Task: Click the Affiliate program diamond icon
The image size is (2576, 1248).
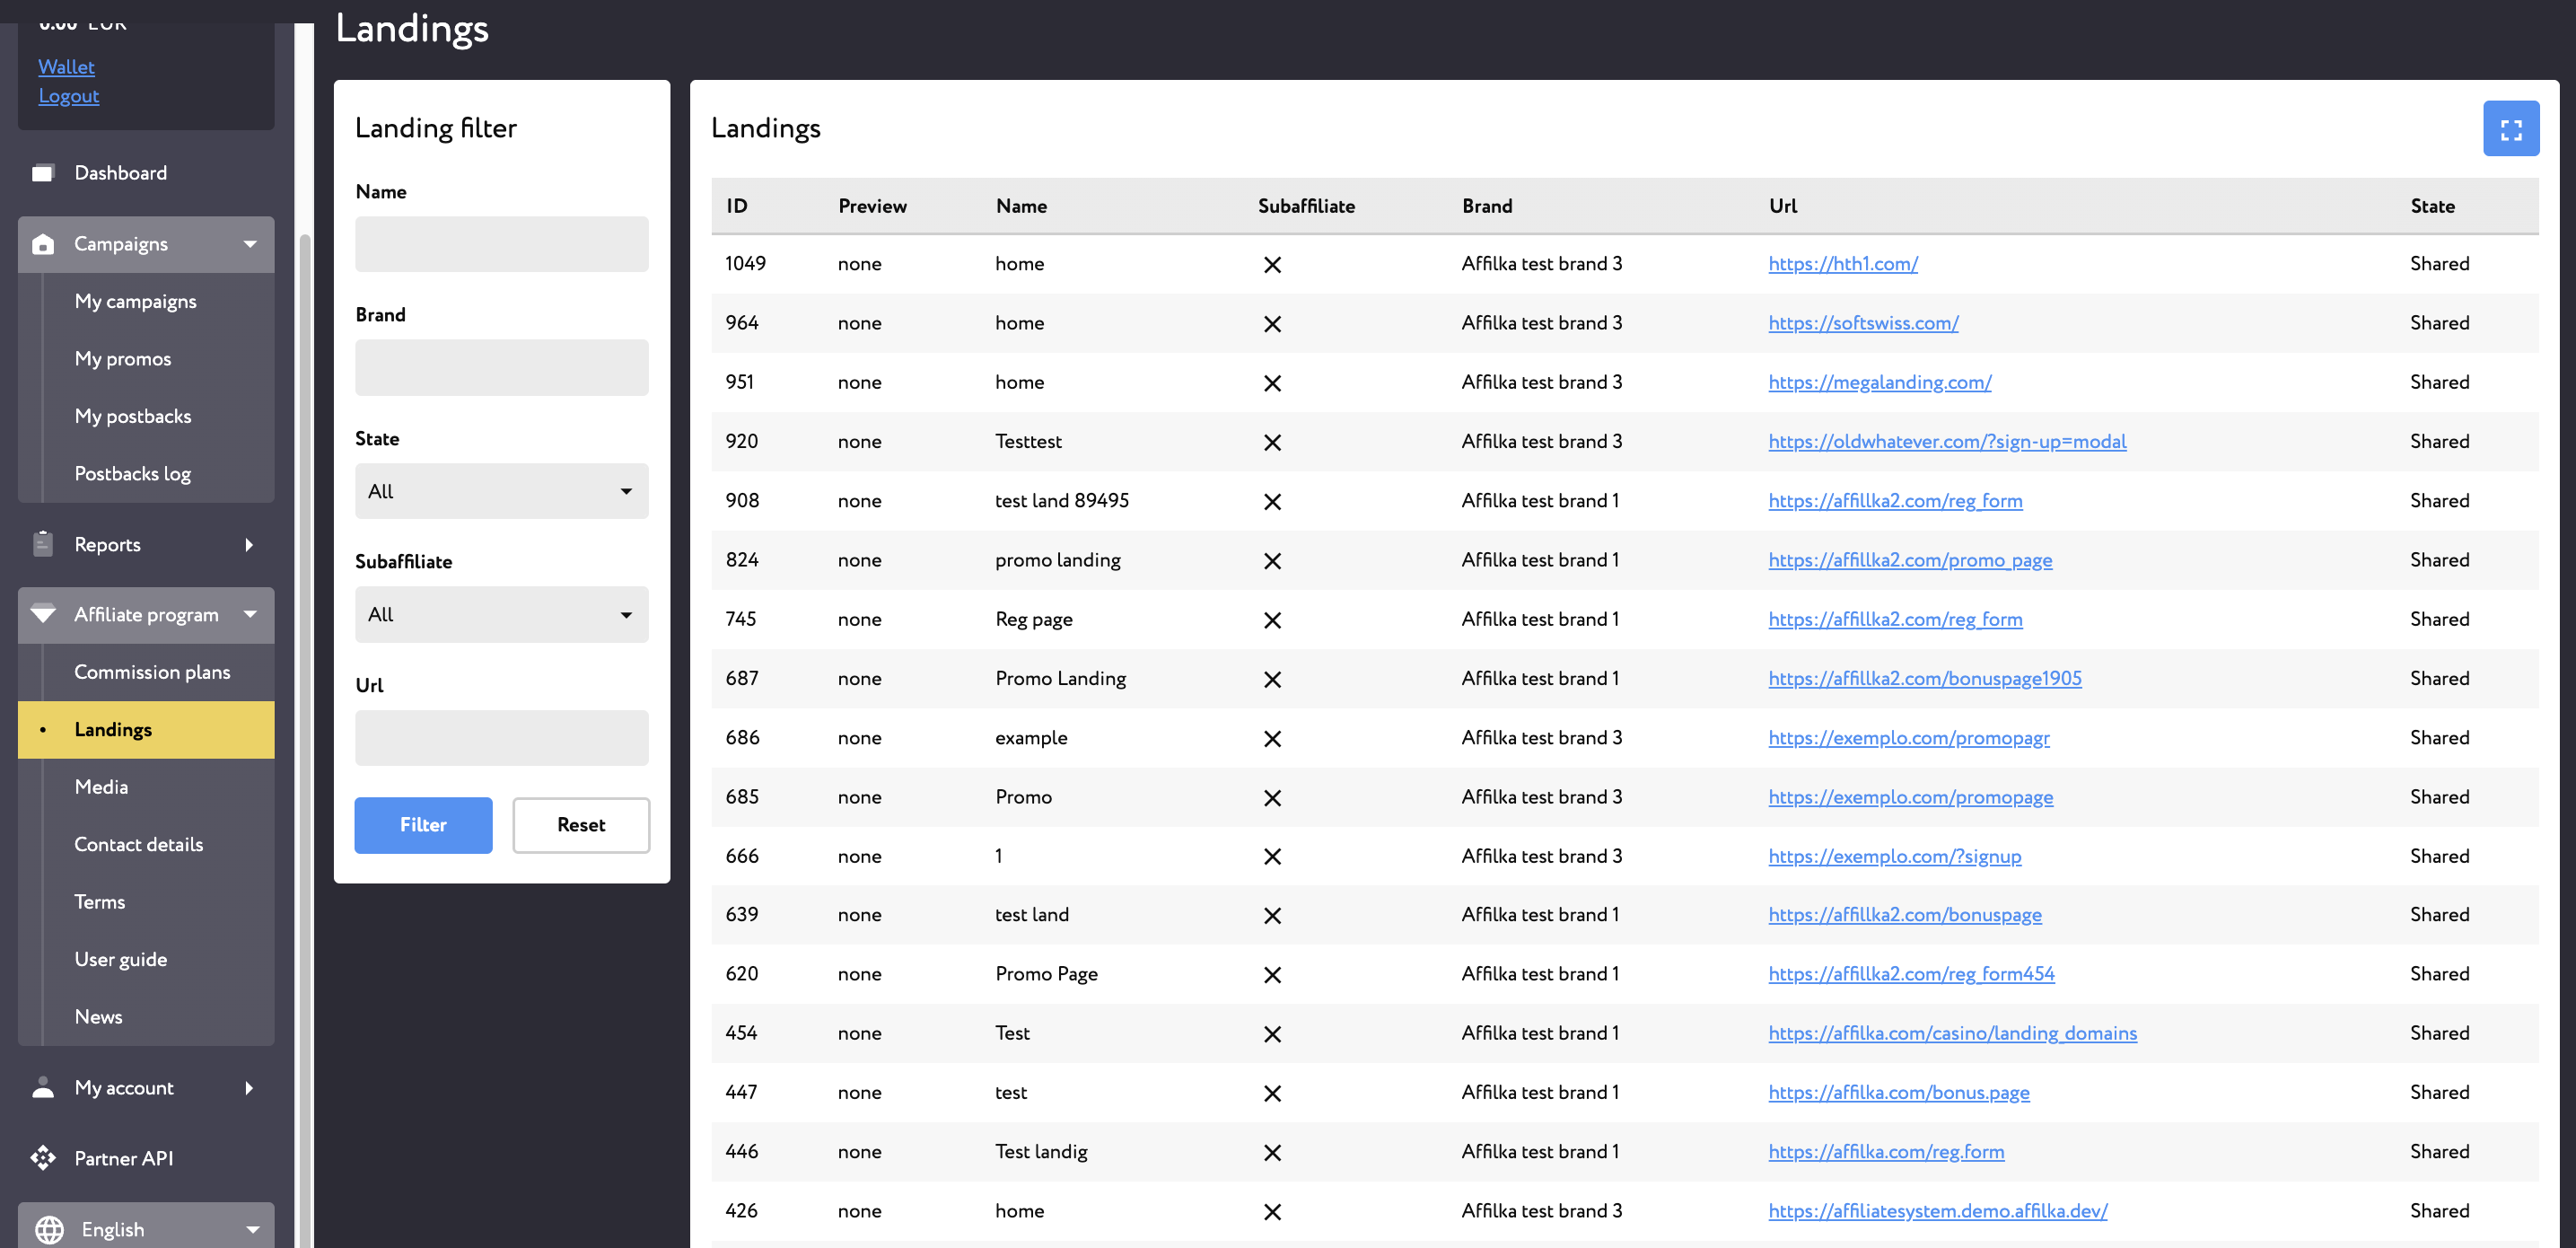Action: (x=43, y=614)
